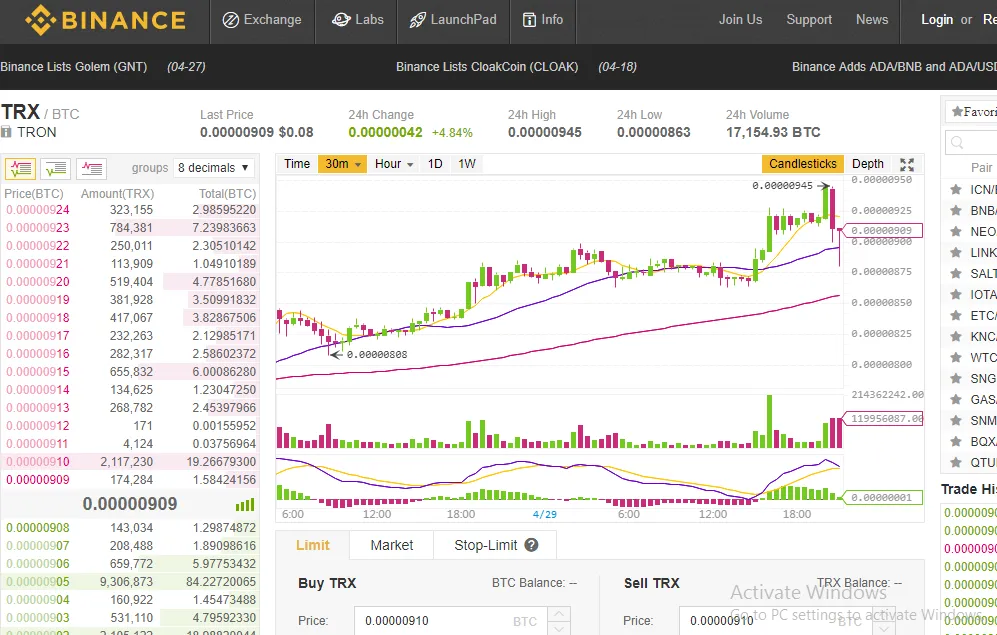
Task: Open the Stop-Limit help question mark
Action: 532,545
